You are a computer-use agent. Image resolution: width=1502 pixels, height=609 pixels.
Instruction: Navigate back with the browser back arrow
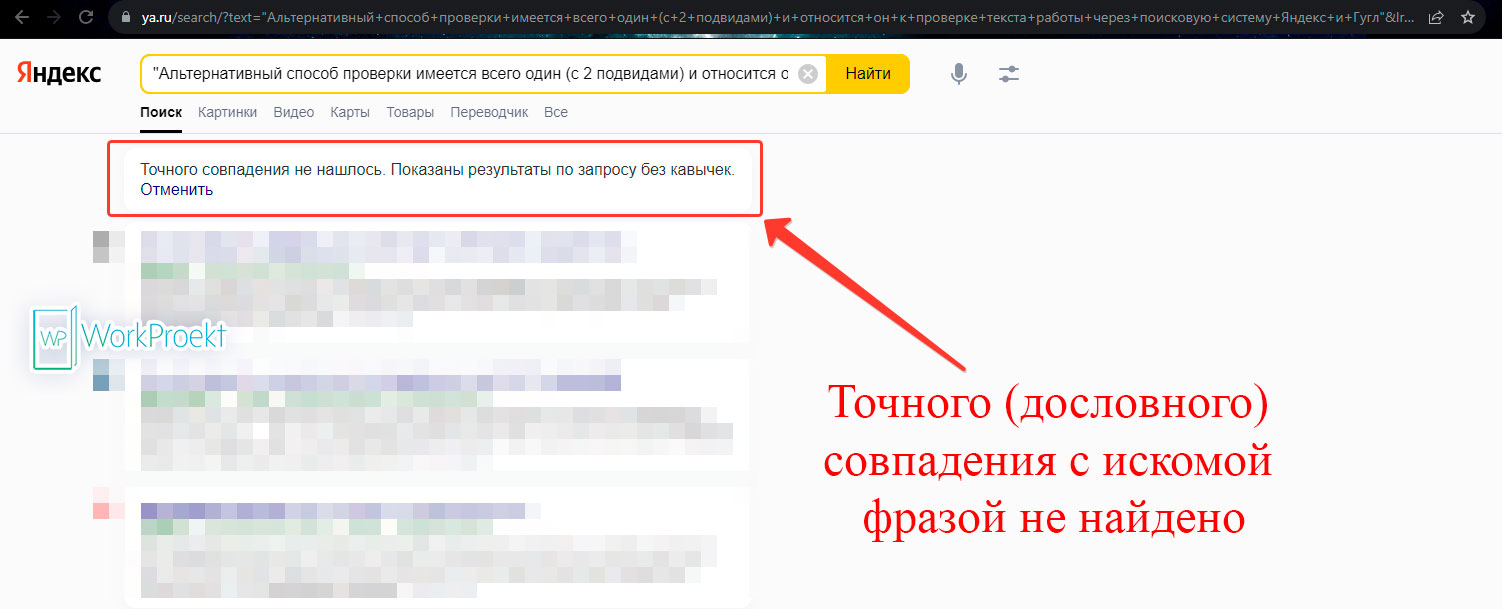(x=22, y=17)
